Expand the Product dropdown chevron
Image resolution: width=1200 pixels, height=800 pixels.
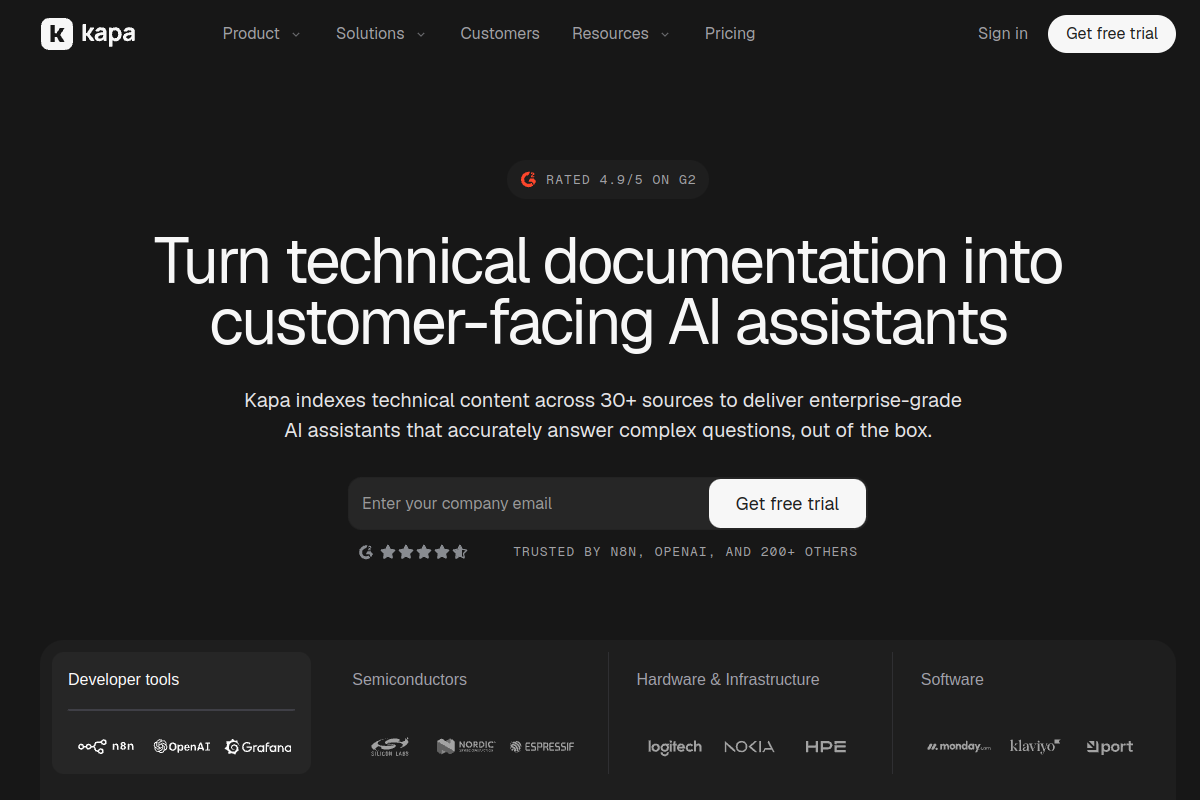click(x=295, y=34)
